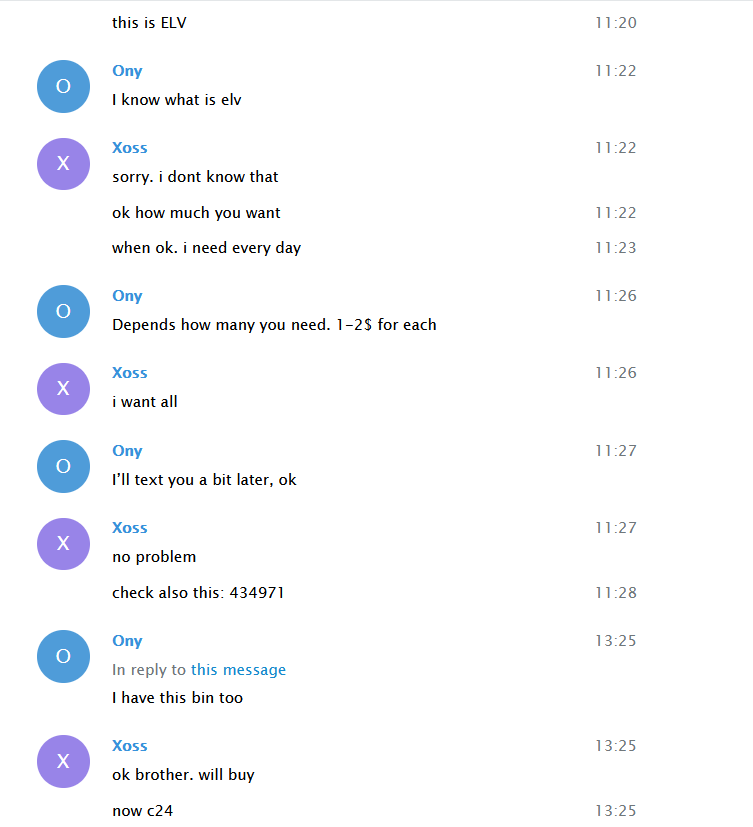Click Xoss's avatar beside "i want all"
The height and width of the screenshot is (827, 753).
coord(63,388)
